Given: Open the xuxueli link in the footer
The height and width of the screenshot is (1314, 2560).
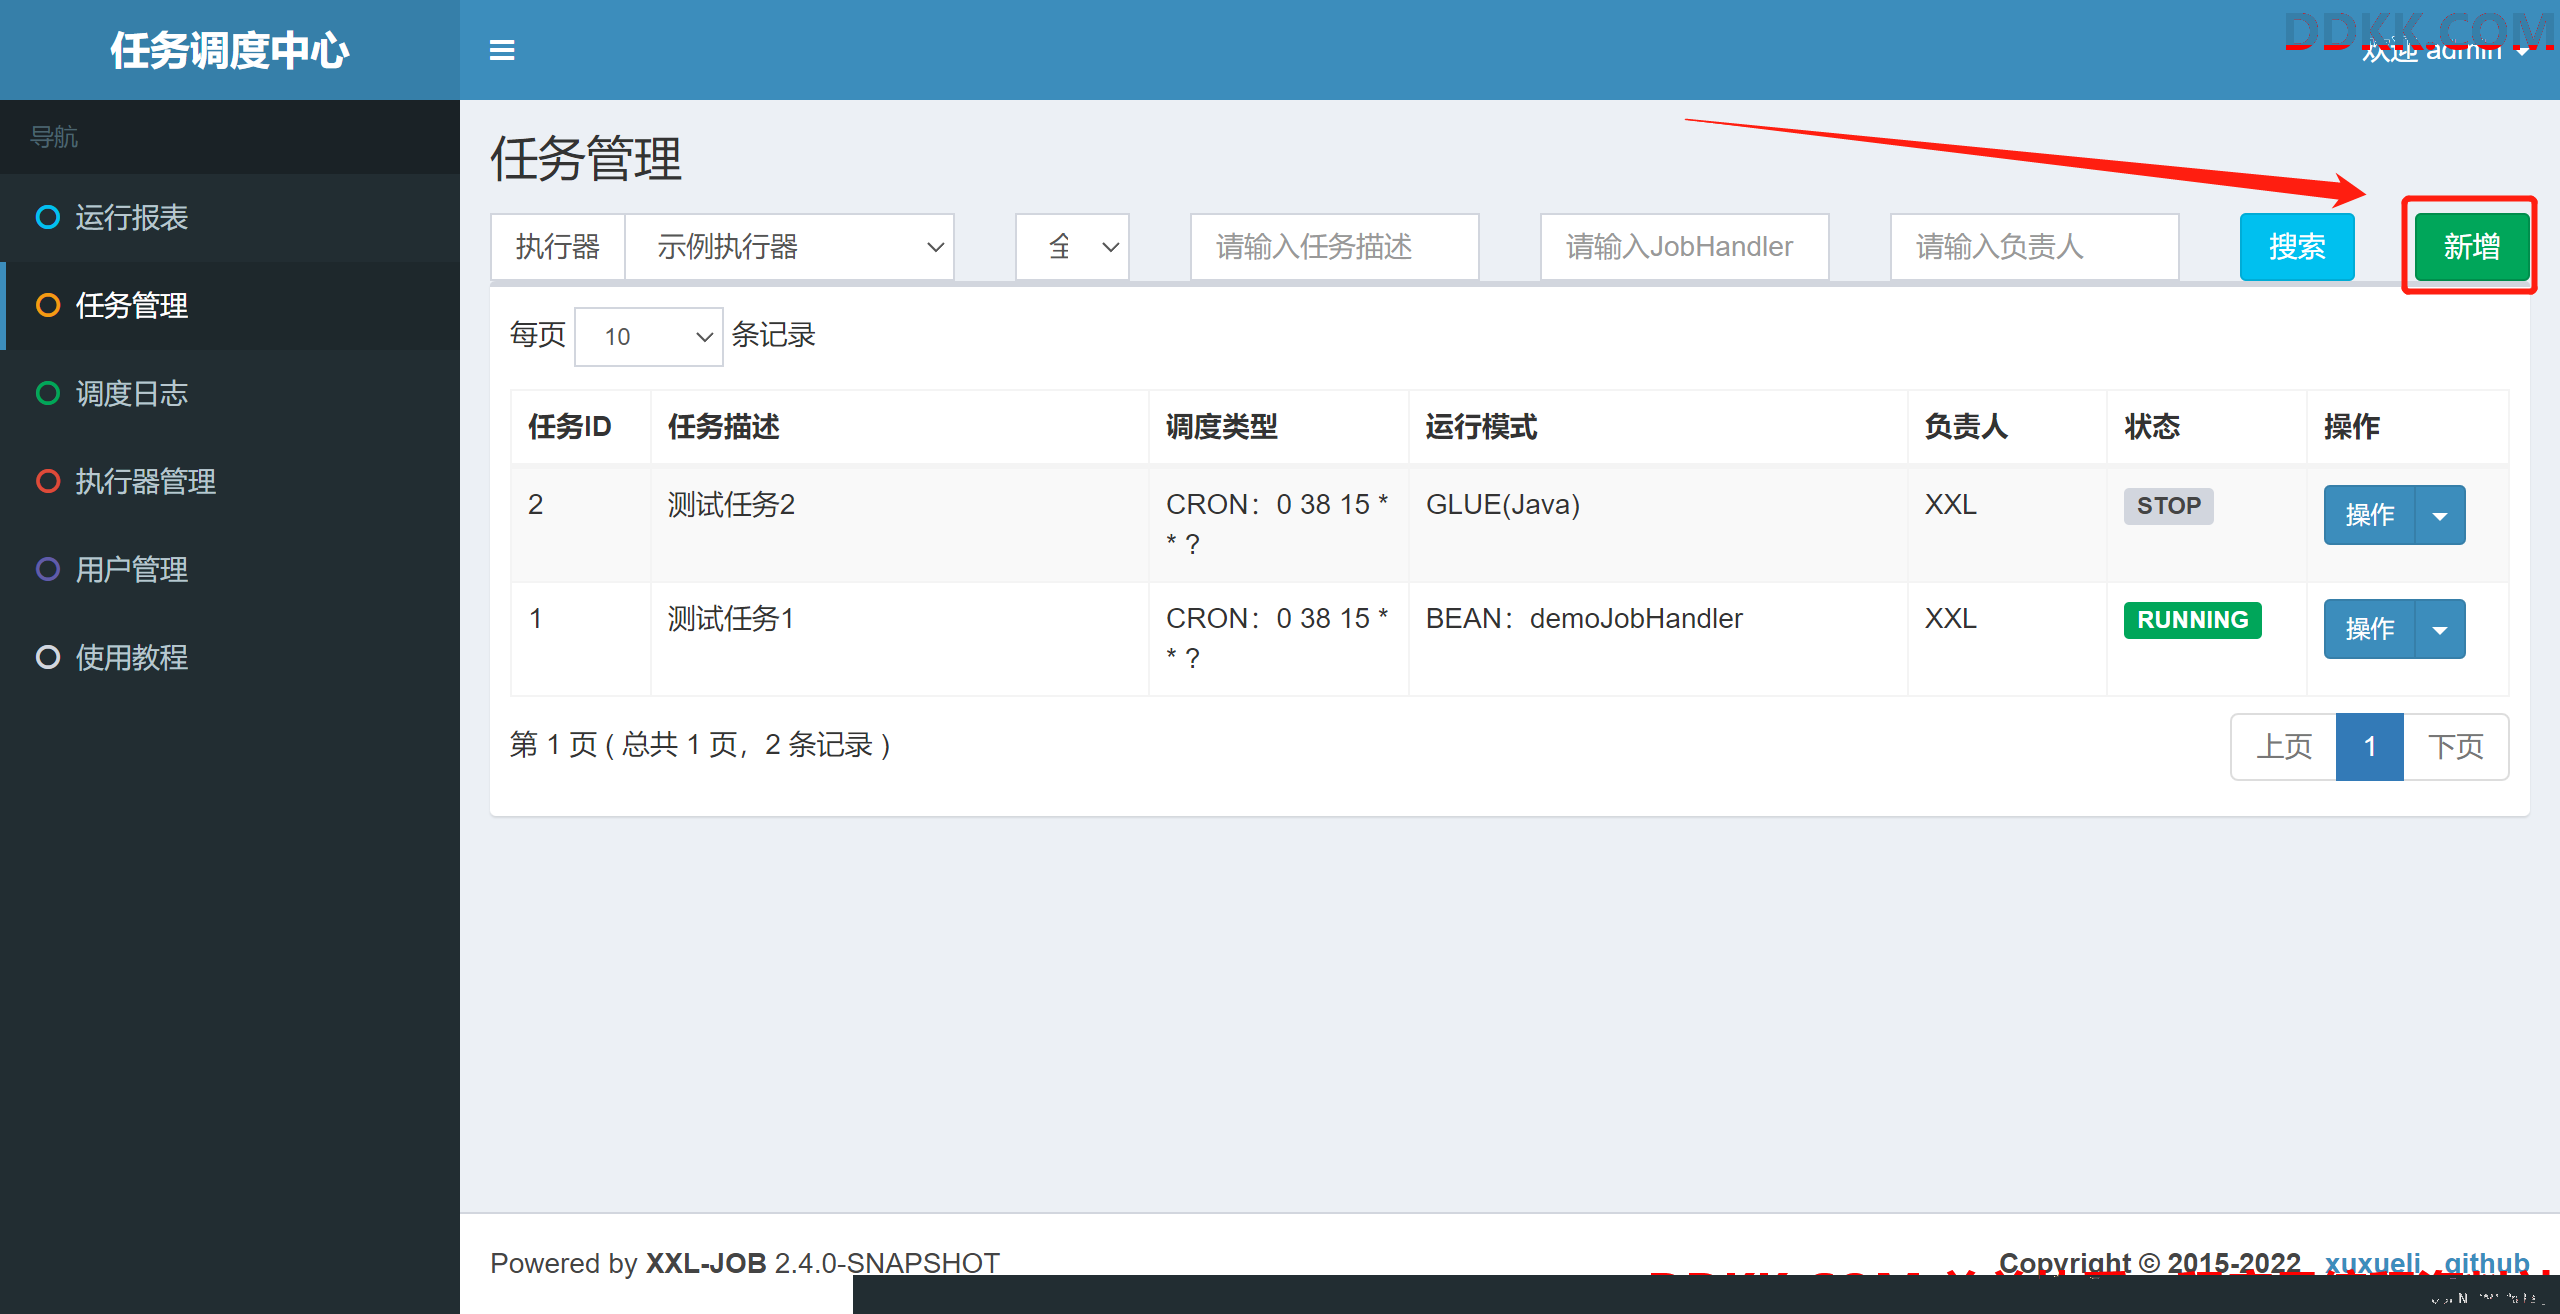Looking at the screenshot, I should pyautogui.click(x=2373, y=1263).
